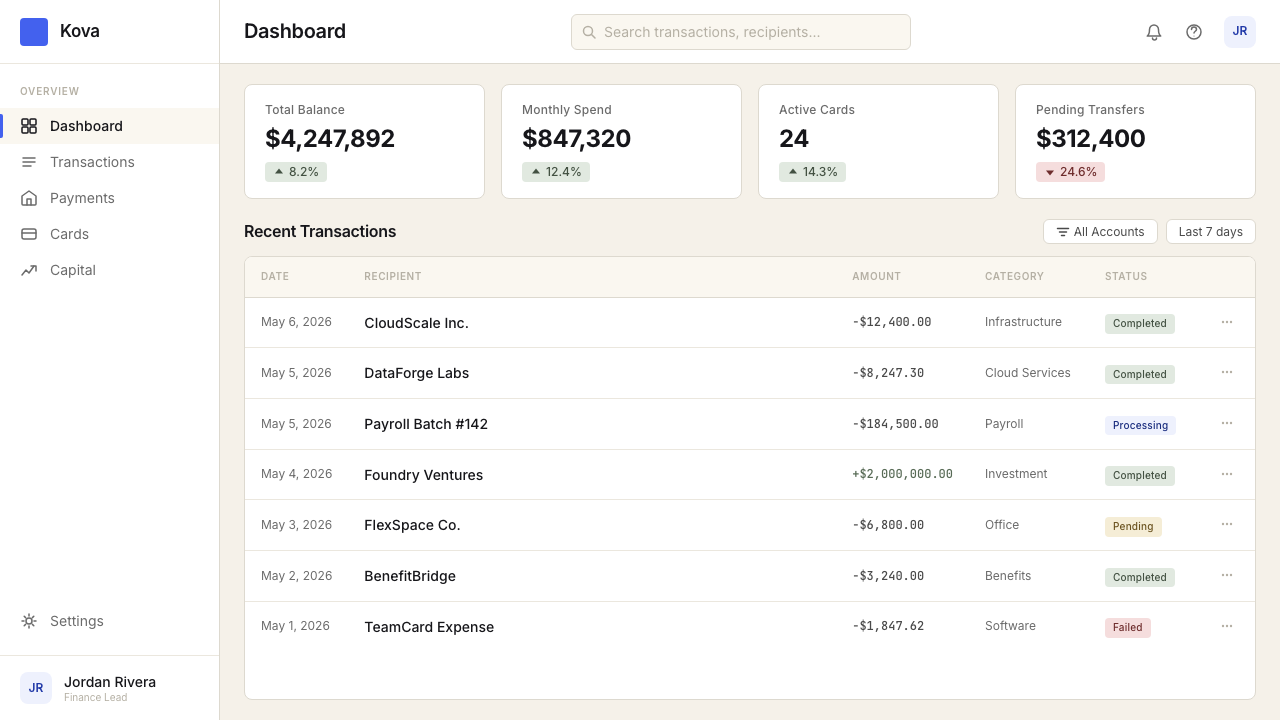
Task: Click Jordan Rivera avatar in sidebar footer
Action: (x=36, y=688)
